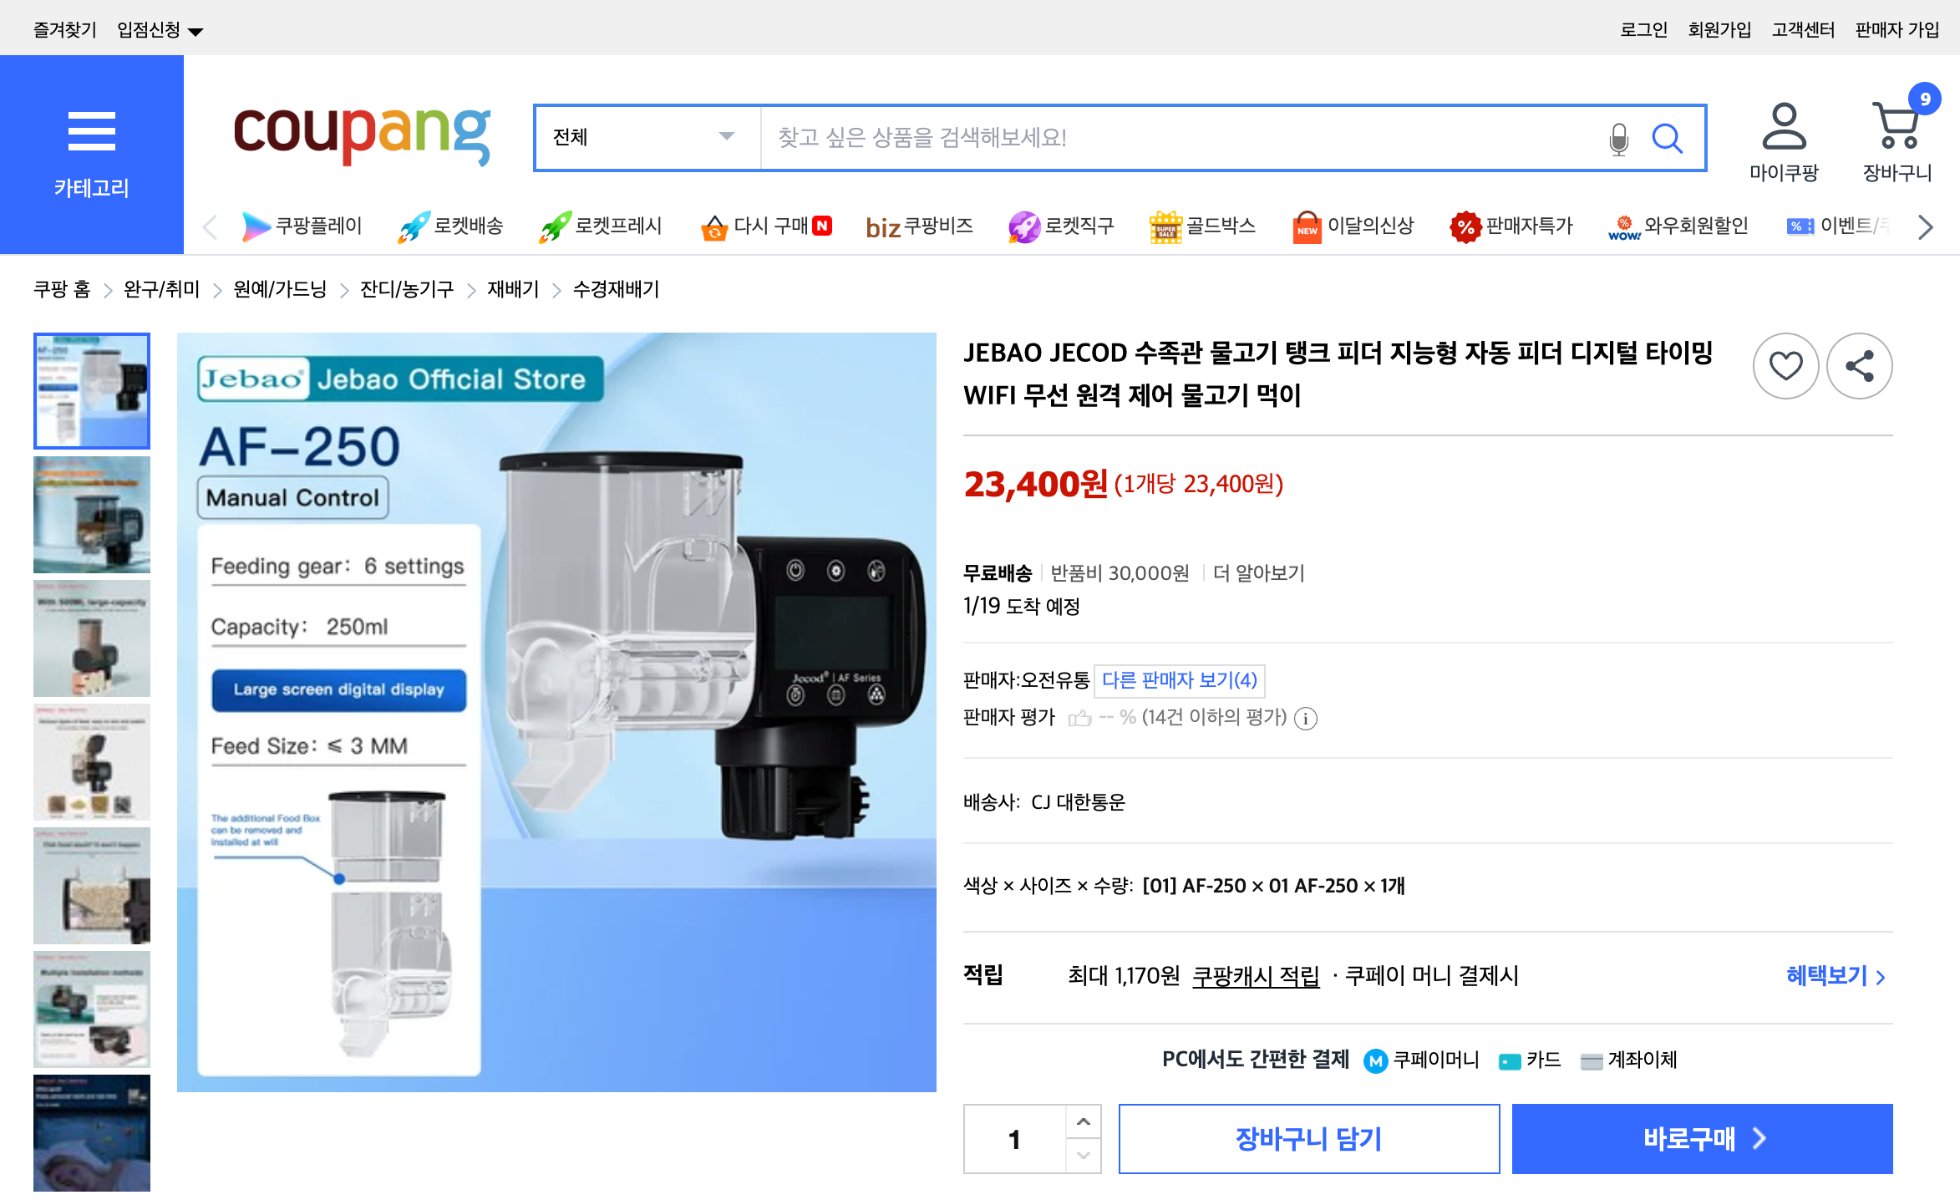
Task: Select the 로켓배송 rocket icon in the nav
Action: pos(413,225)
